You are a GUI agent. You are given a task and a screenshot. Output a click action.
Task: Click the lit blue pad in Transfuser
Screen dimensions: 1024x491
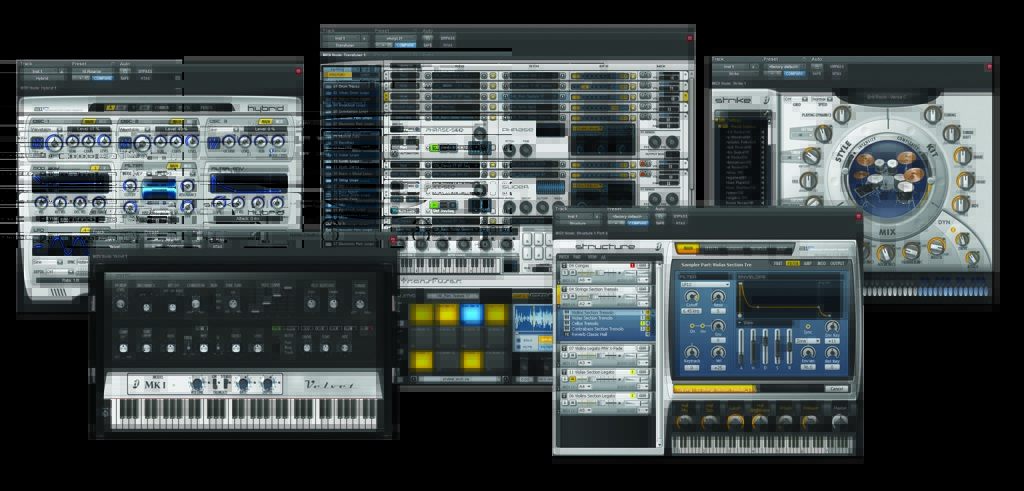click(470, 313)
